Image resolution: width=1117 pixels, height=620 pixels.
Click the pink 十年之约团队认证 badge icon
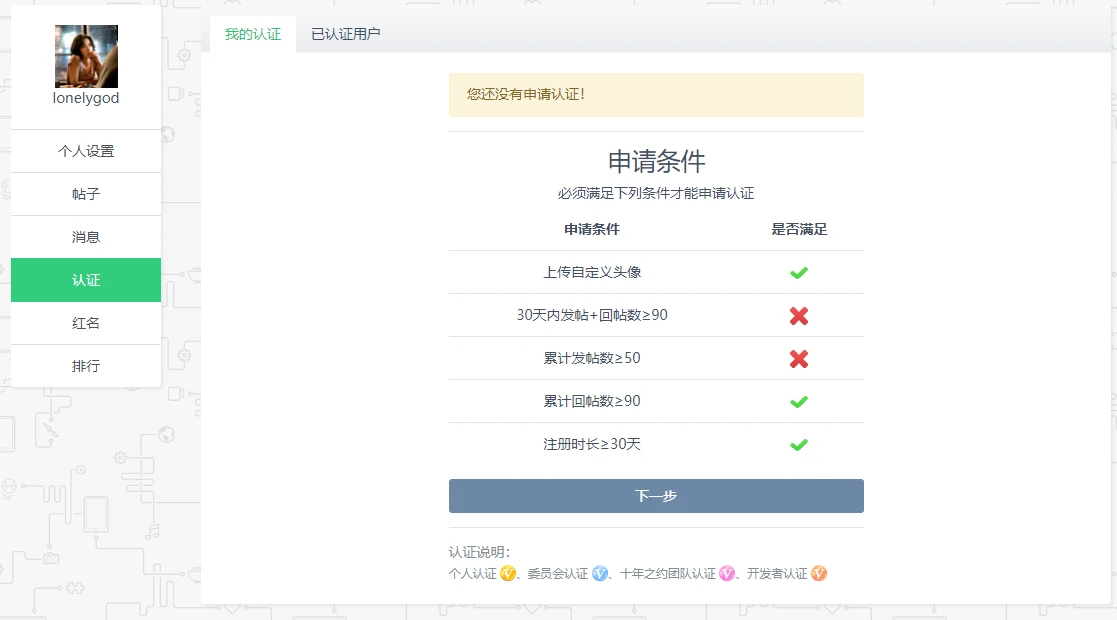click(727, 574)
